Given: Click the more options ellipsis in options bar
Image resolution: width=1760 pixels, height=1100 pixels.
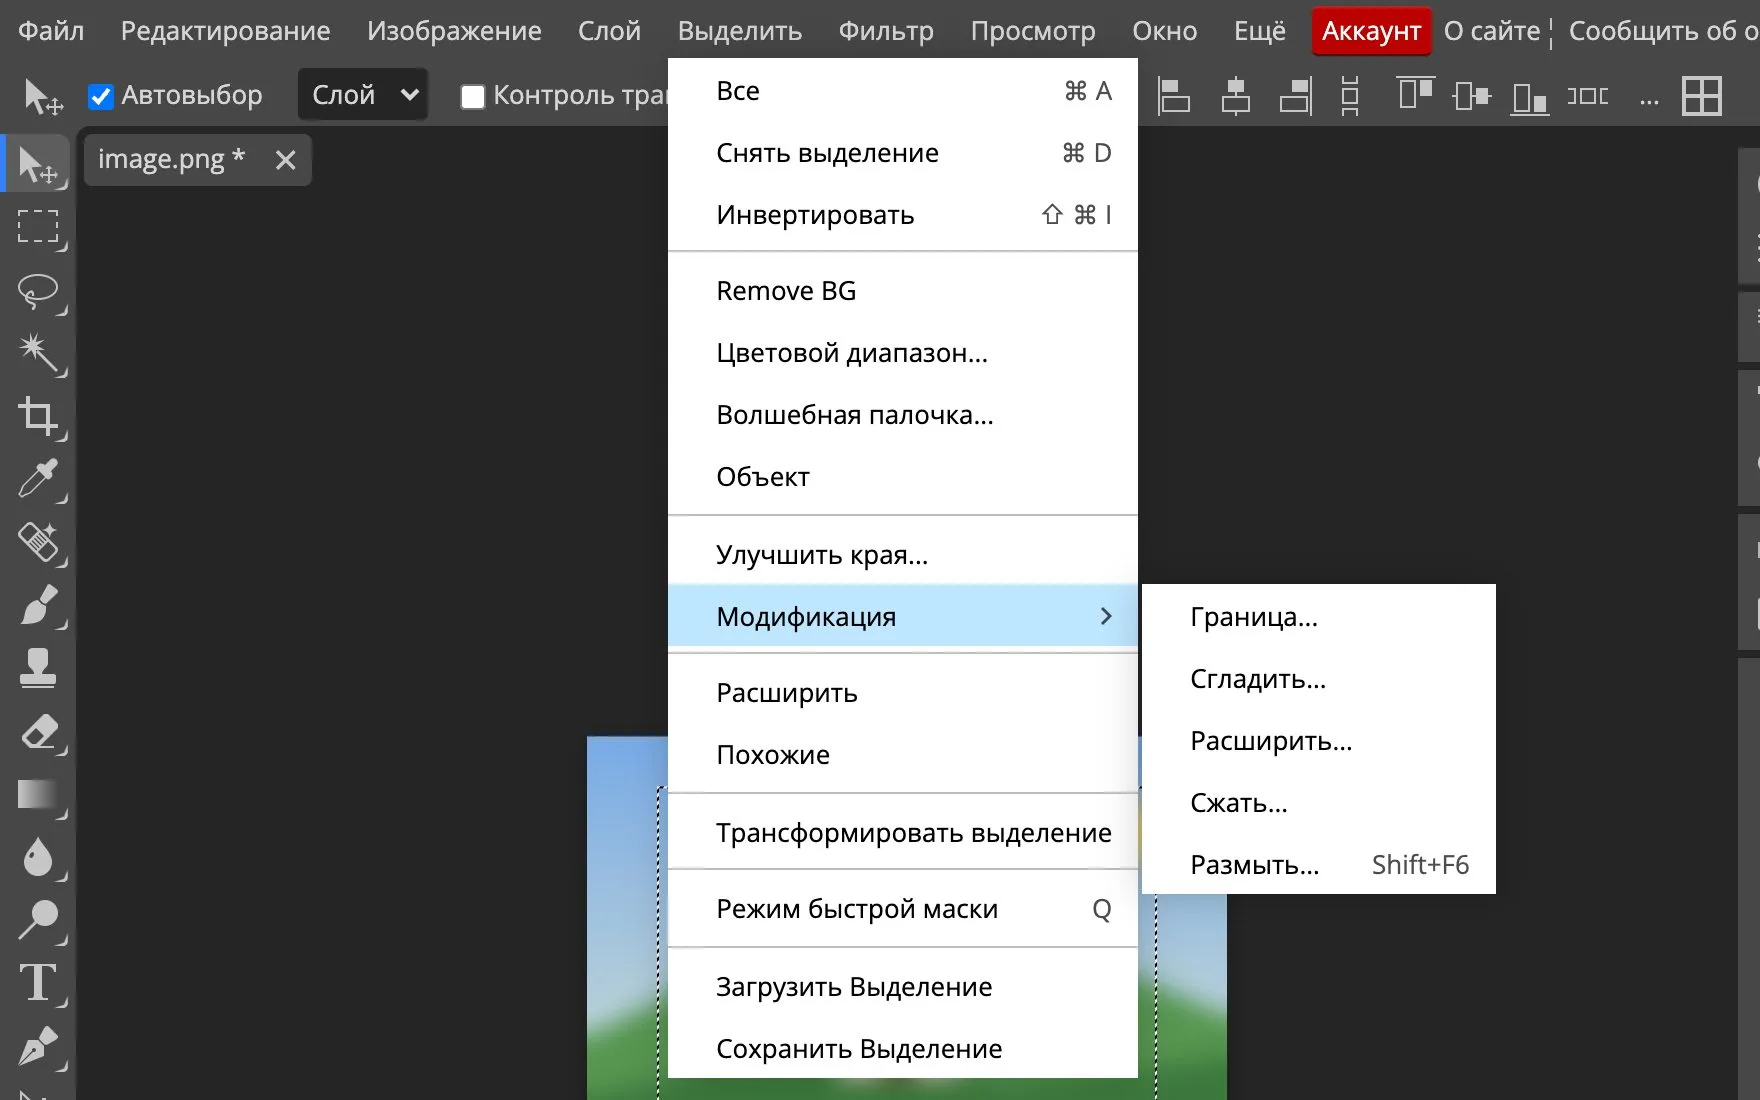Looking at the screenshot, I should 1650,100.
